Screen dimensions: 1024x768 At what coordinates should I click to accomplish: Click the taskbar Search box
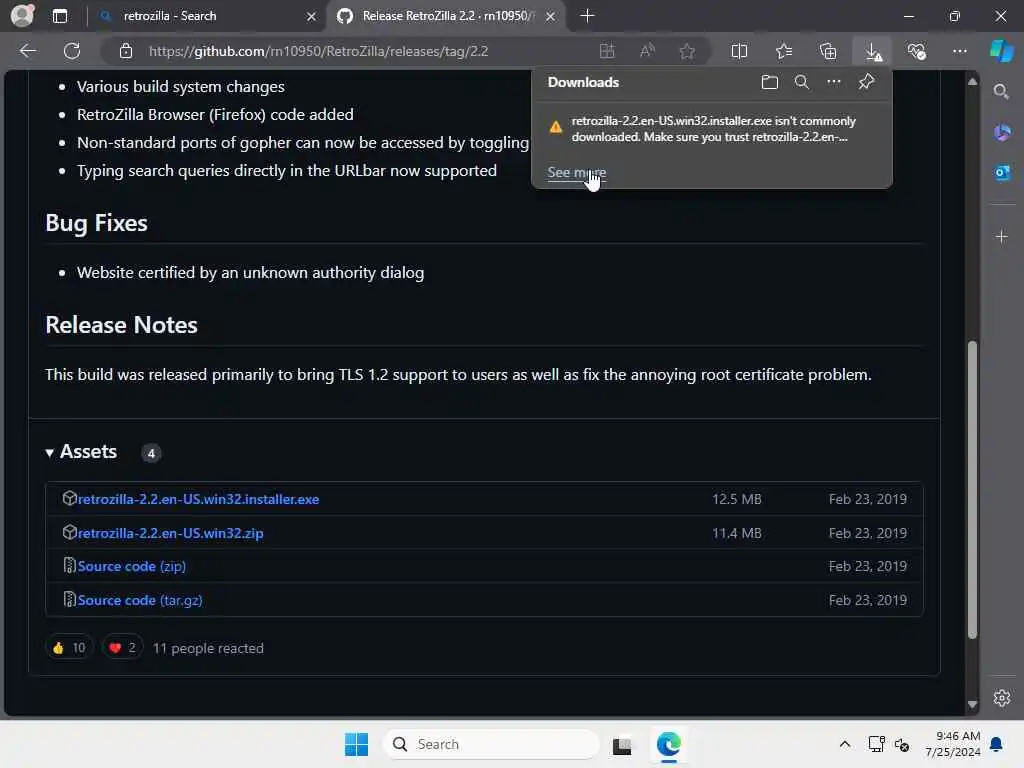(x=491, y=744)
